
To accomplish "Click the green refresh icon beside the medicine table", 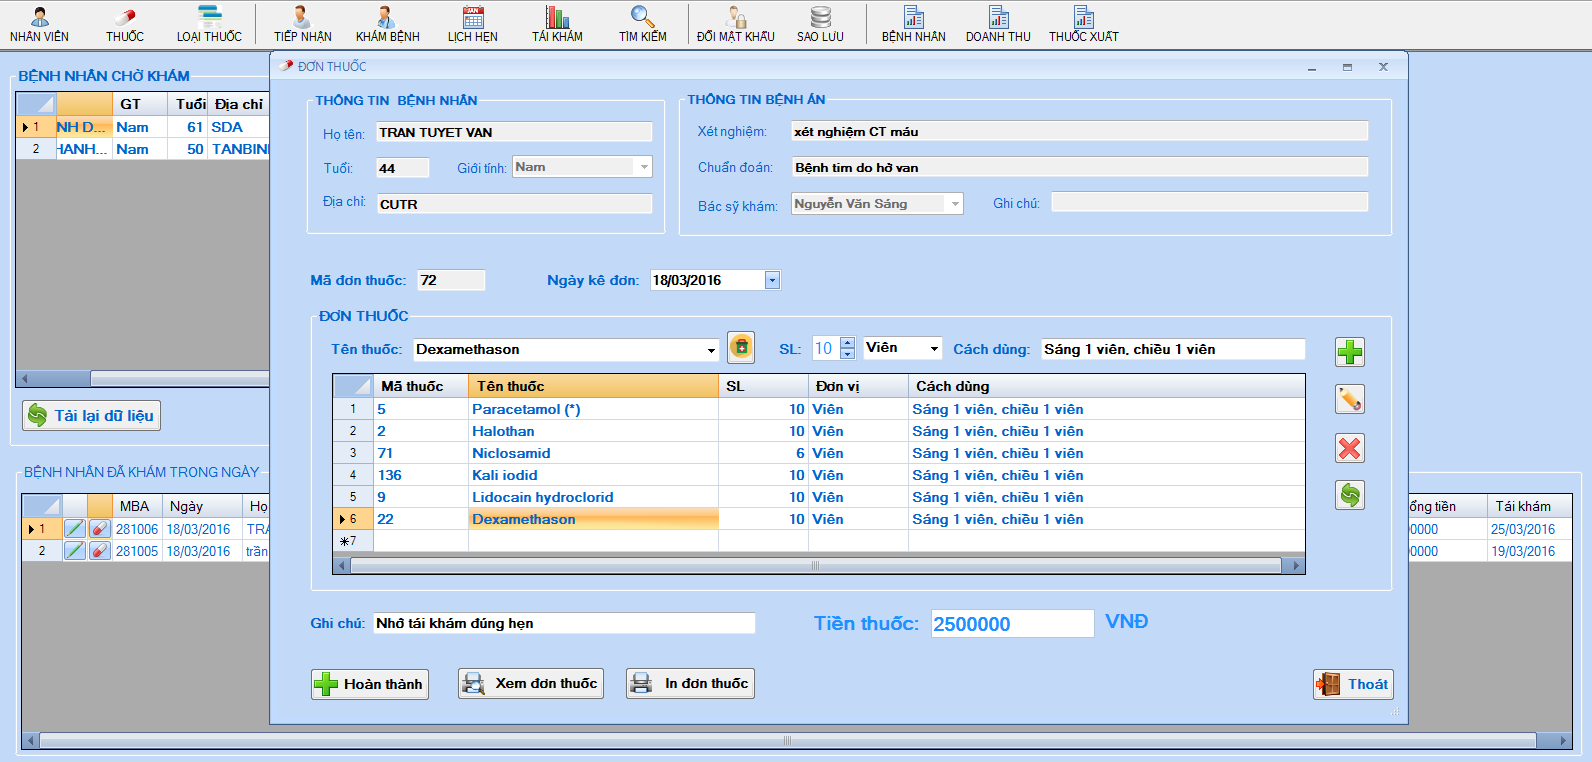I will [x=1350, y=495].
